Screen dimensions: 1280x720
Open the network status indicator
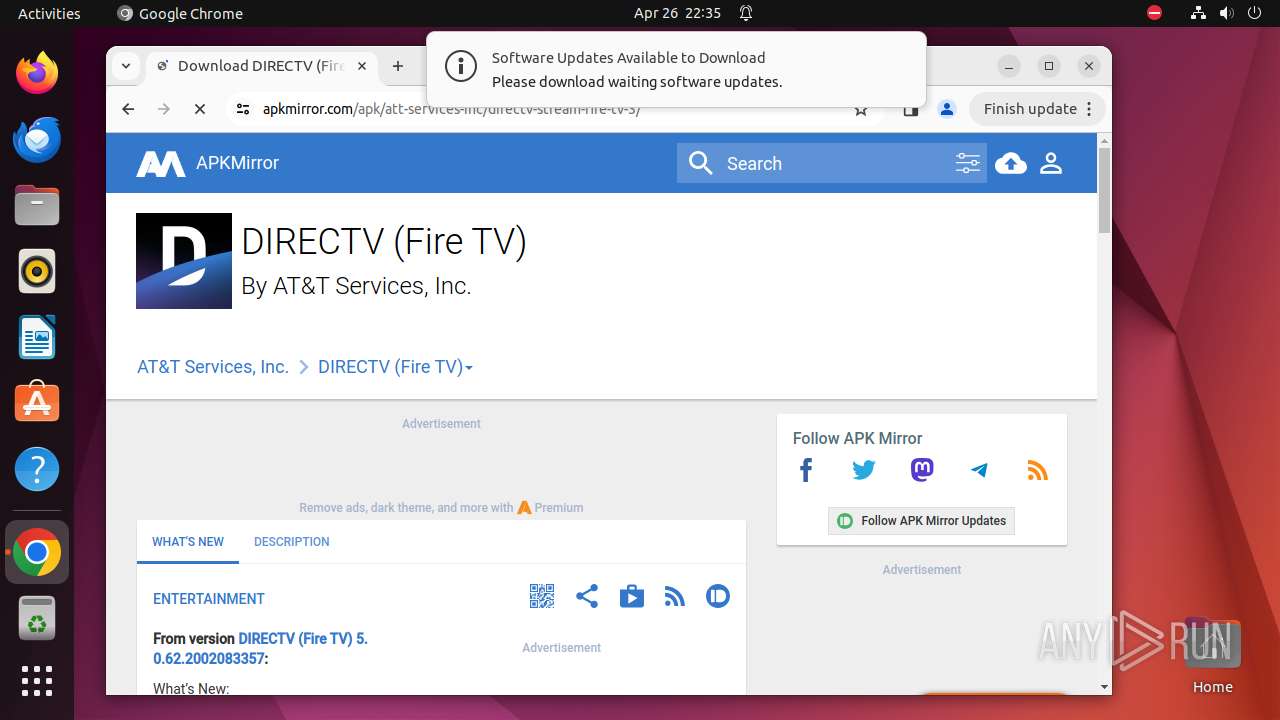coord(1198,13)
